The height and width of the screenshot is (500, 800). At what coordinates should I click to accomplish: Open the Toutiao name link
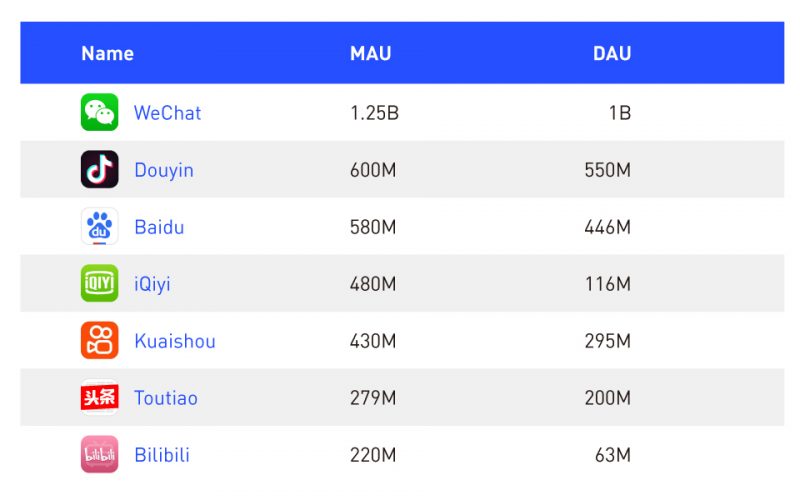166,398
